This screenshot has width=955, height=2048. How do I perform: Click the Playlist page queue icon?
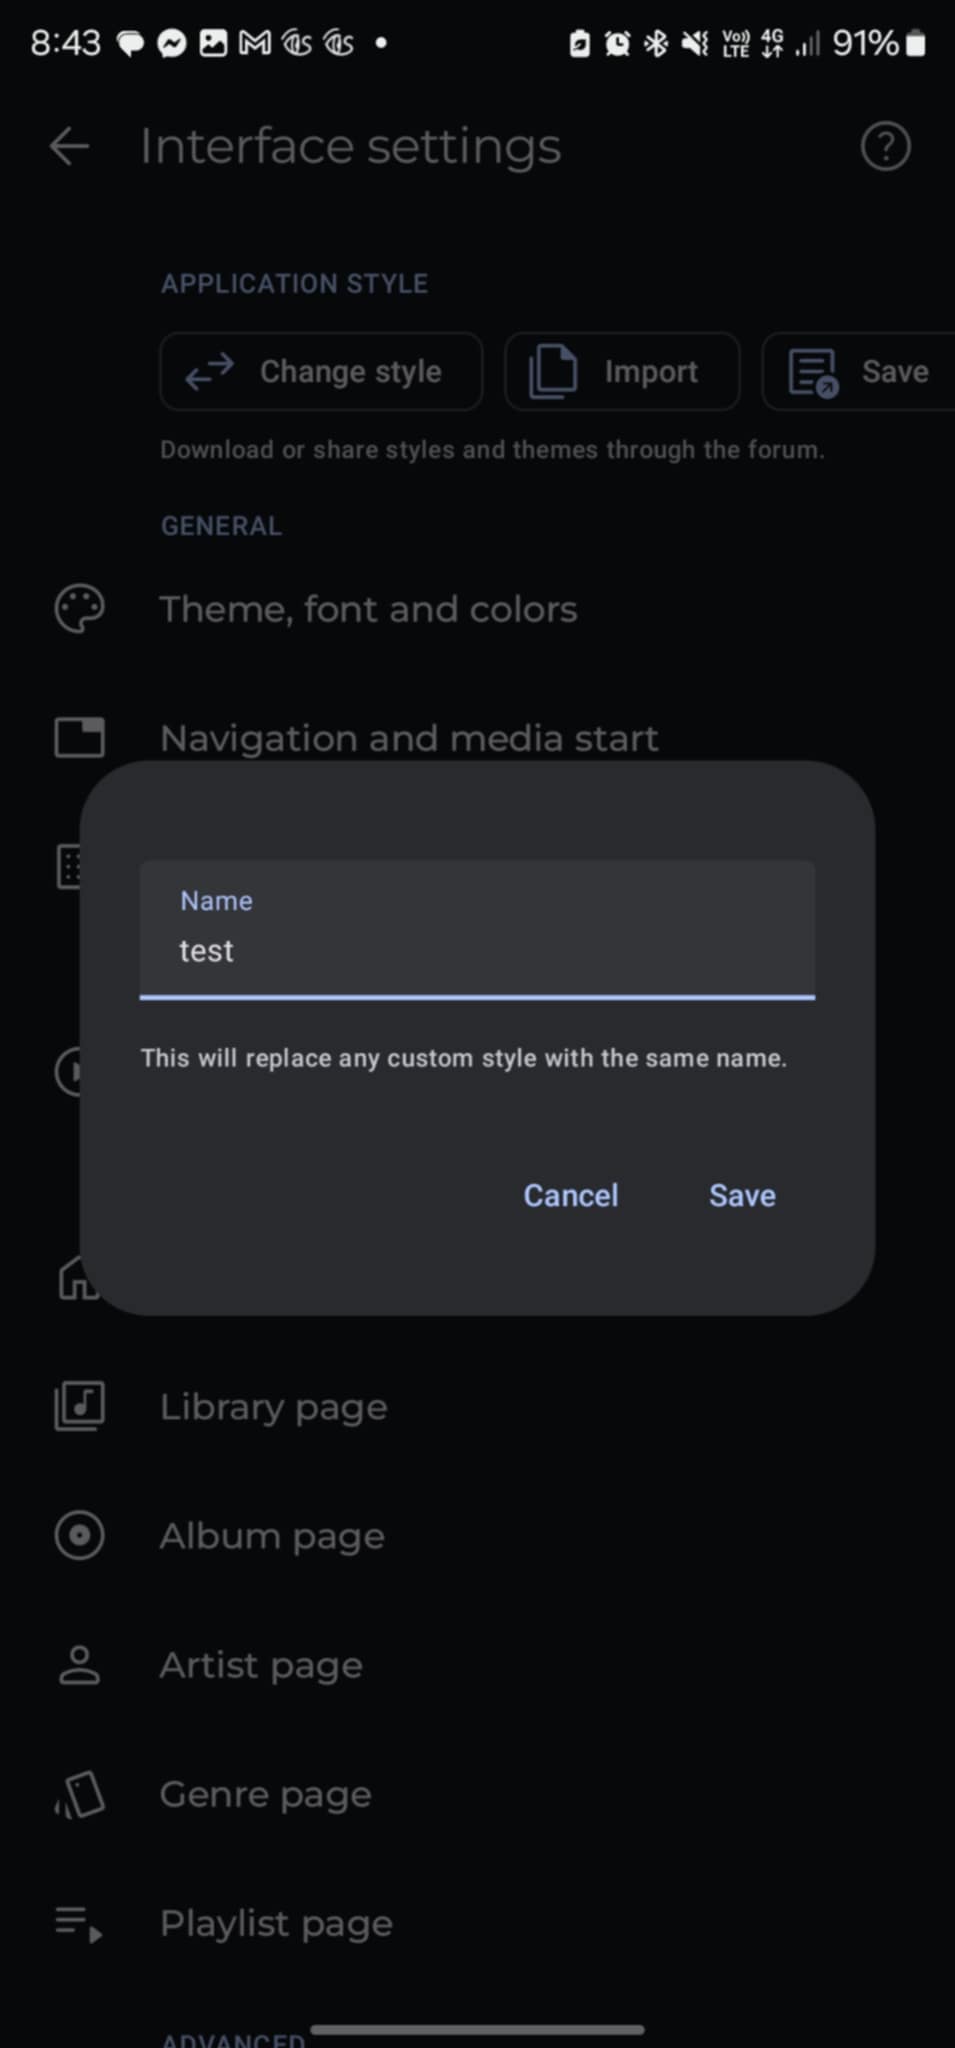point(79,1923)
